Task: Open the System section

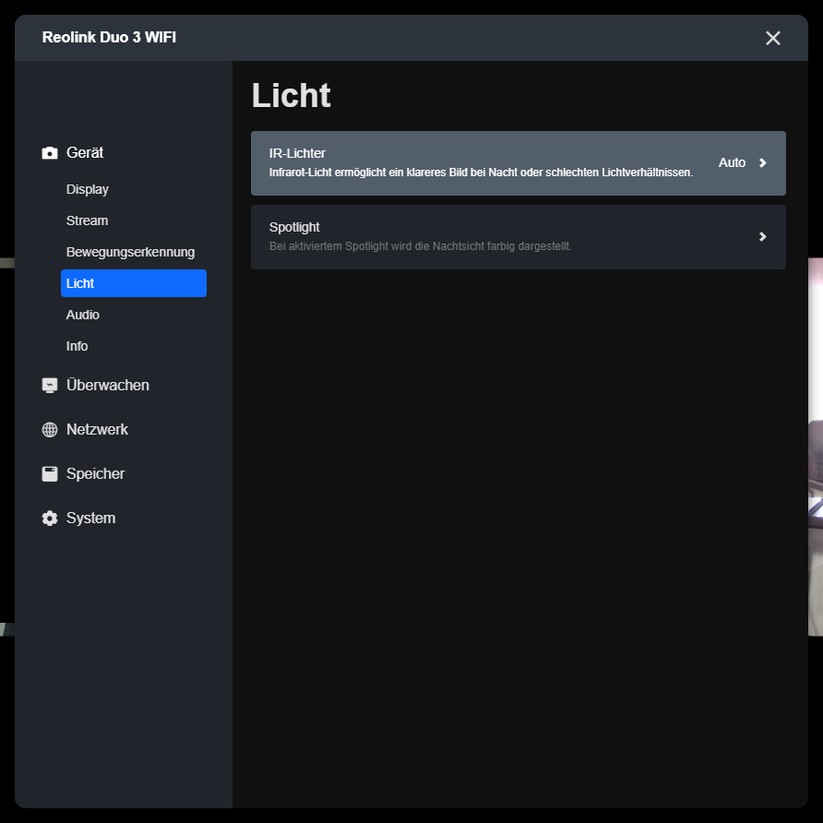Action: pyautogui.click(x=92, y=517)
